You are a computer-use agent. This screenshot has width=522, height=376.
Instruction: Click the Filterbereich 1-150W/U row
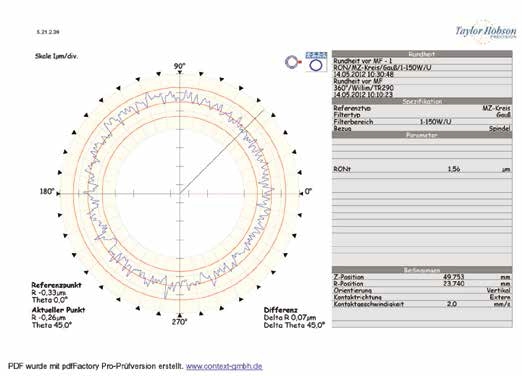(422, 122)
